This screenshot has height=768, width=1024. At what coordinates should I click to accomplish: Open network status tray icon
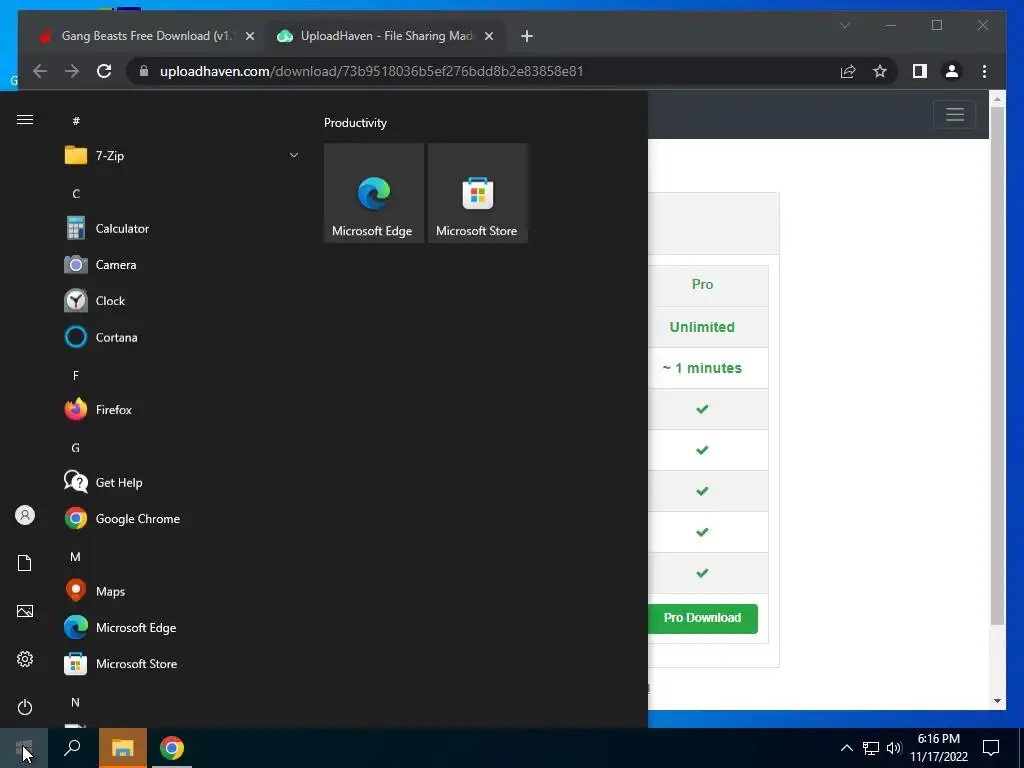(871, 748)
